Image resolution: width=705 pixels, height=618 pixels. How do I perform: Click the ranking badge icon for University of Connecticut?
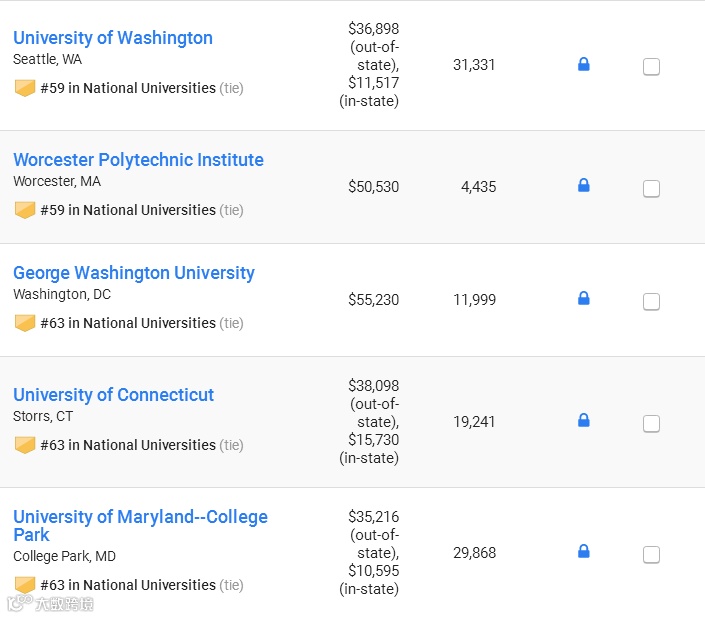(x=25, y=445)
